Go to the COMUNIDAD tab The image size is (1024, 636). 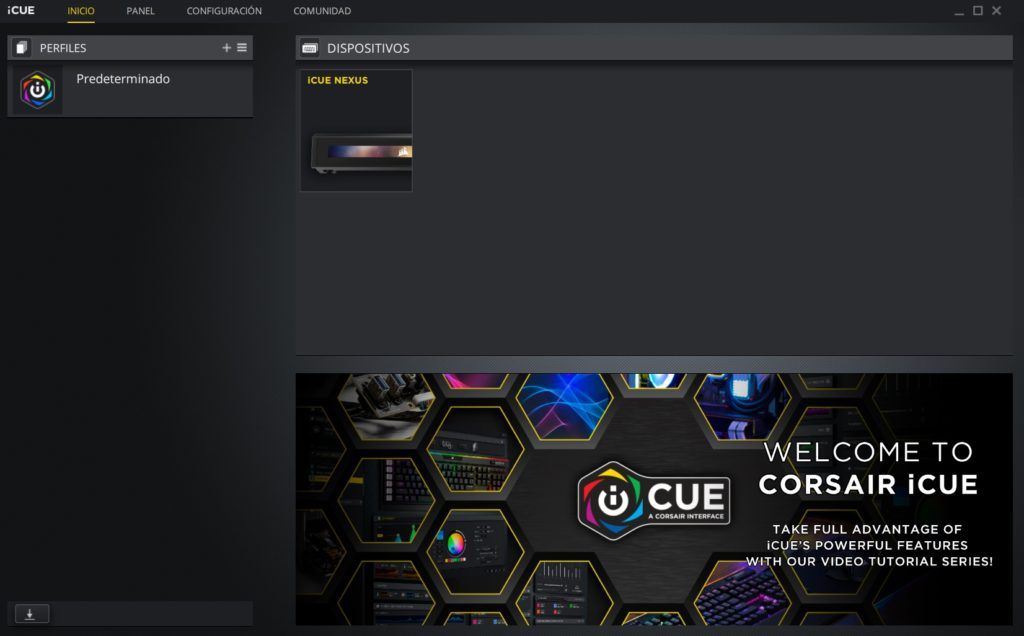click(x=322, y=11)
